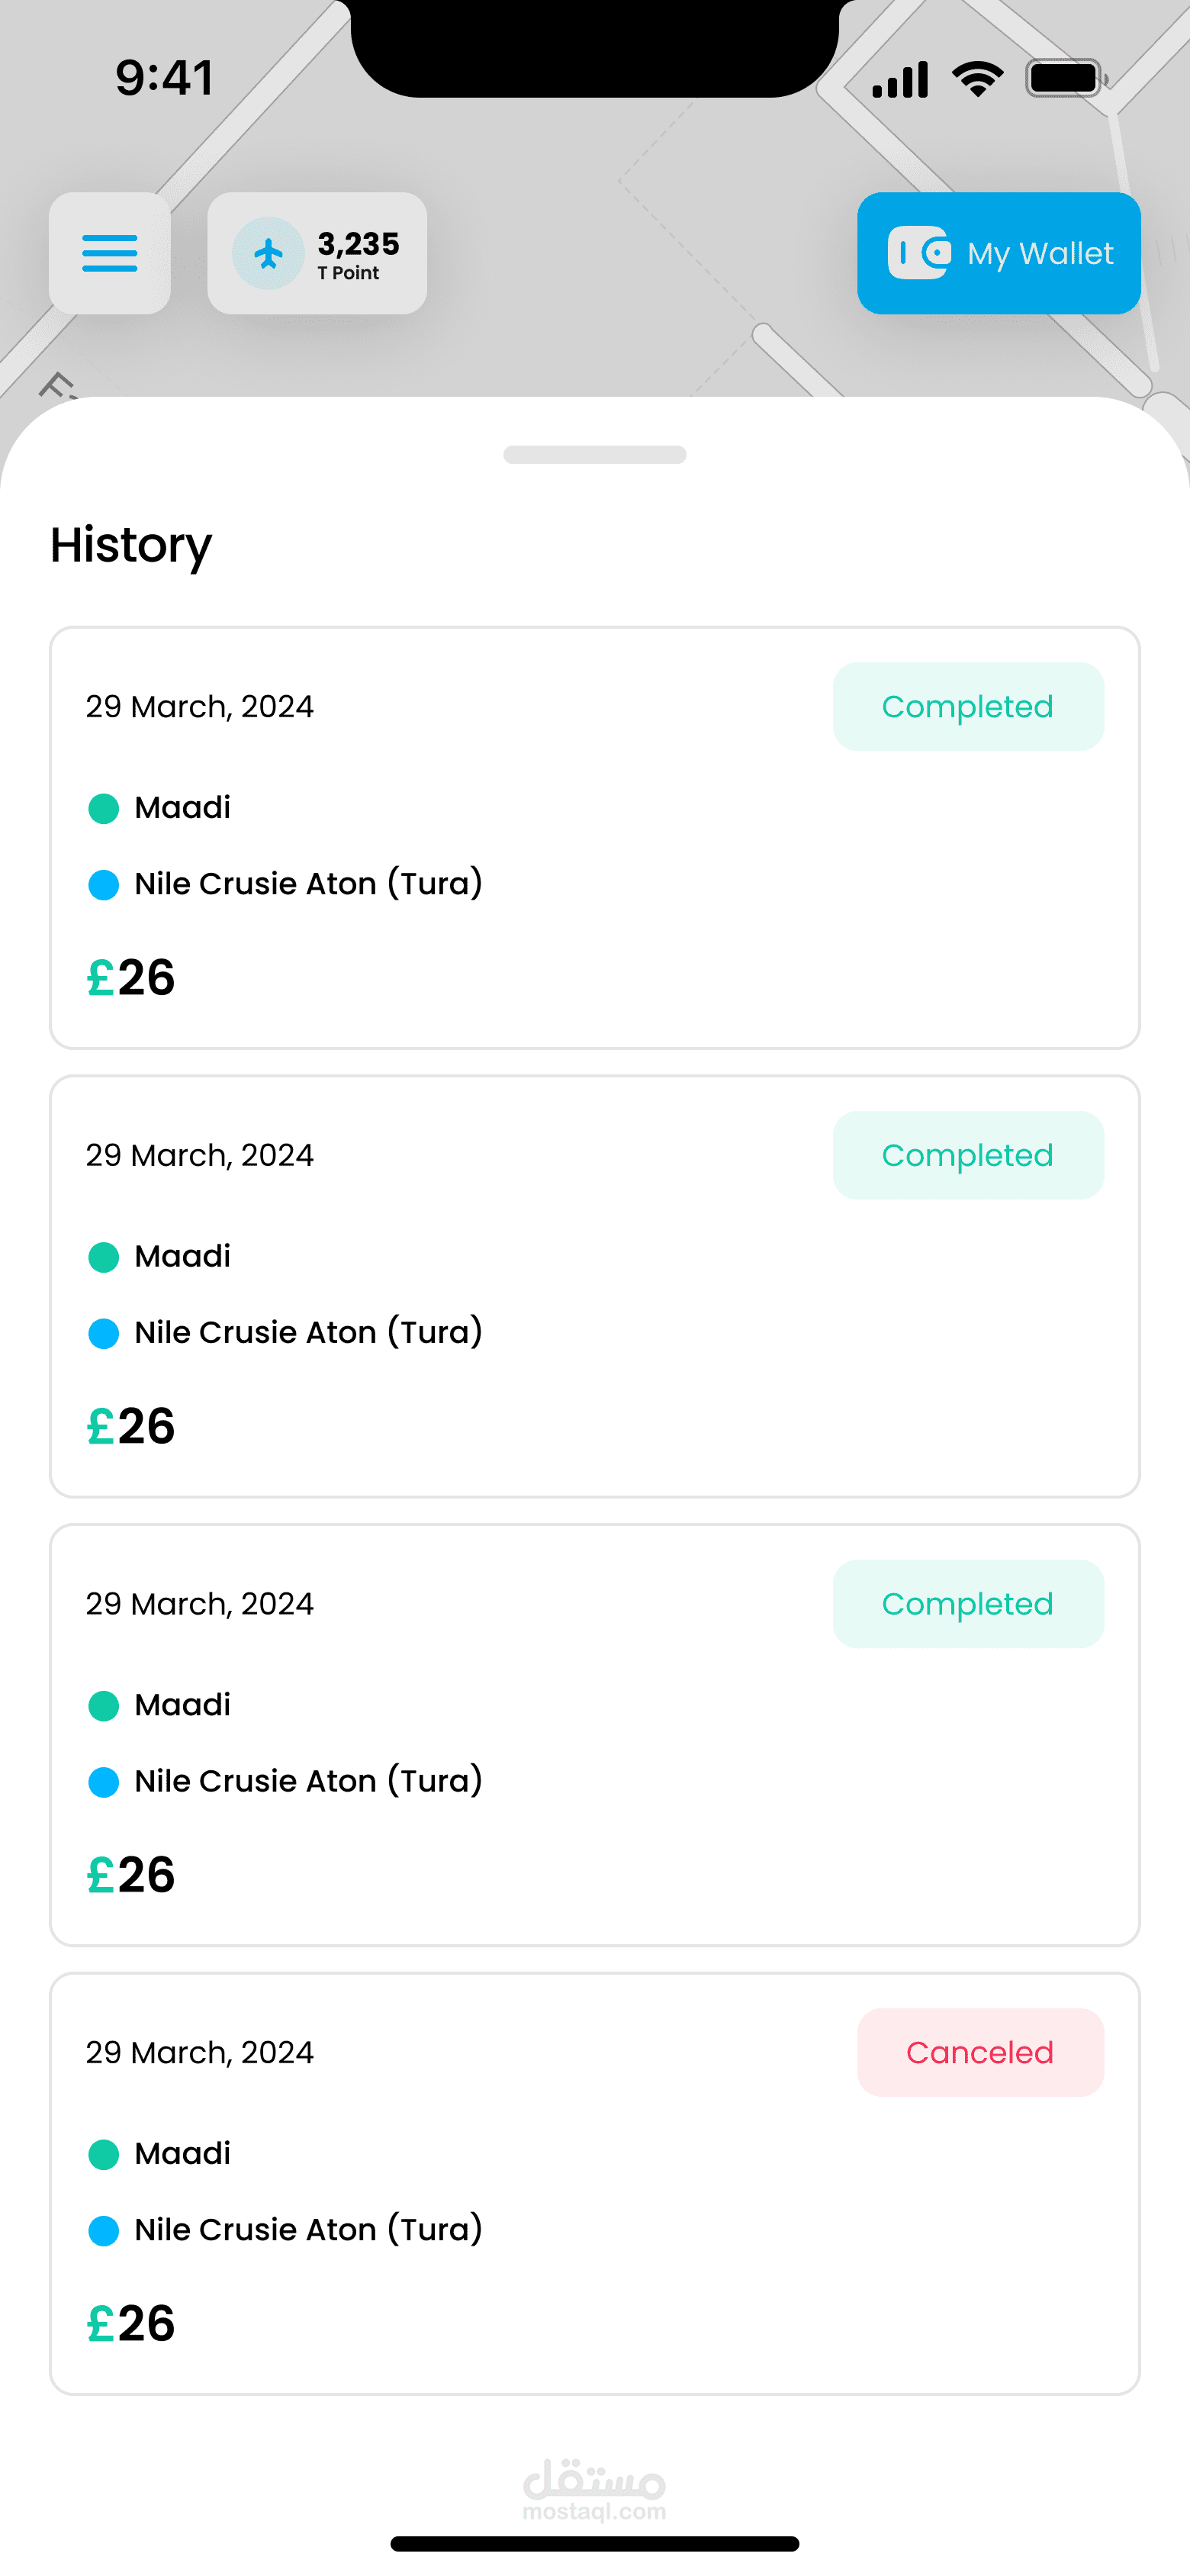Image resolution: width=1190 pixels, height=2576 pixels.
Task: Tap the Wi-Fi status icon
Action: (x=977, y=78)
